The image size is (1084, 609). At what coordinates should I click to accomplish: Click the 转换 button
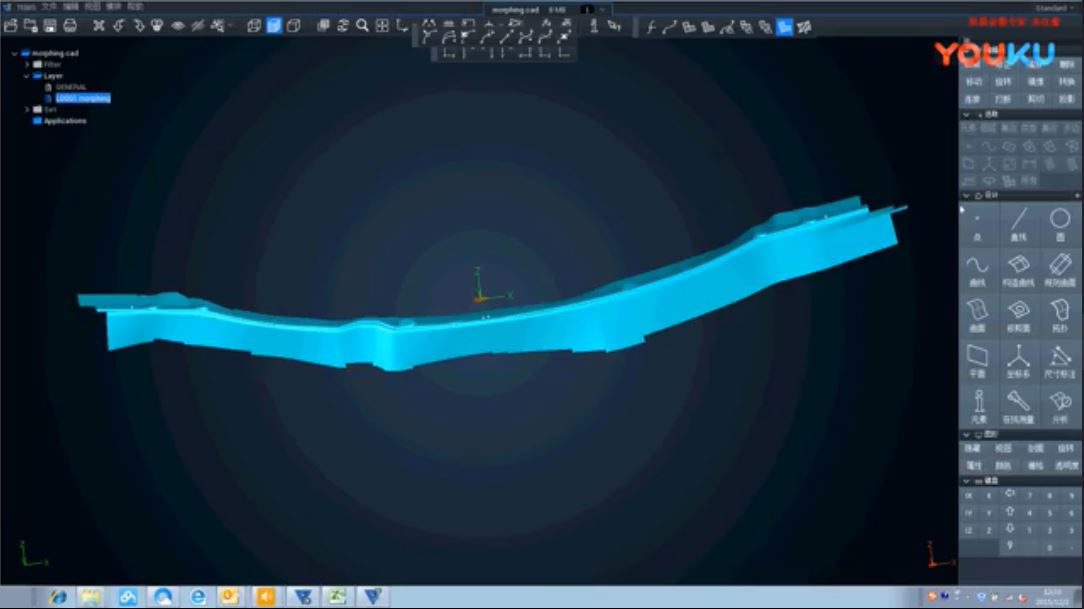point(1067,82)
